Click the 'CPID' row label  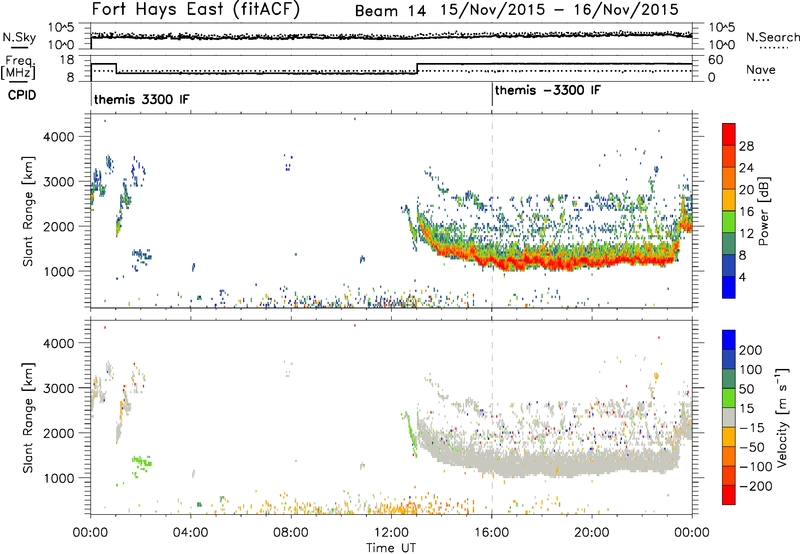22,95
